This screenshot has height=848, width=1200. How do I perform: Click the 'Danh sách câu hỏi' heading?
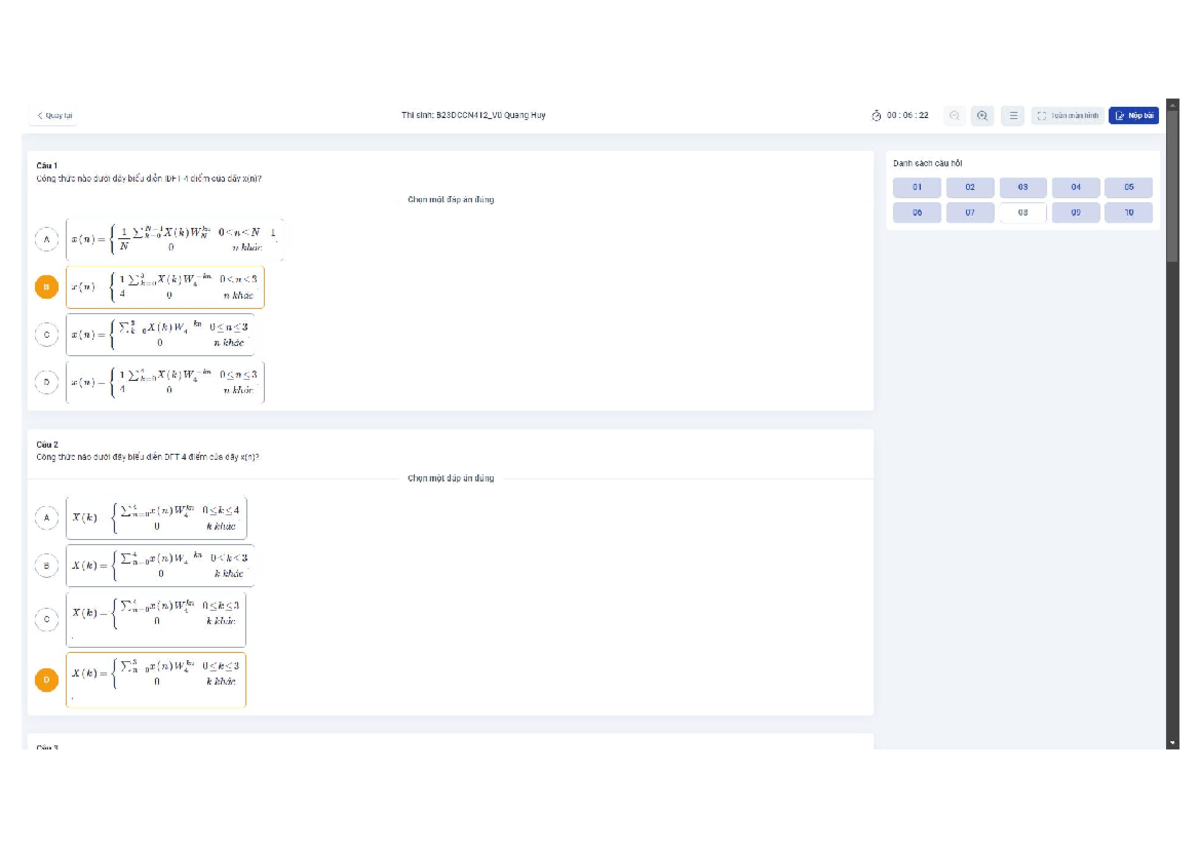928,163
